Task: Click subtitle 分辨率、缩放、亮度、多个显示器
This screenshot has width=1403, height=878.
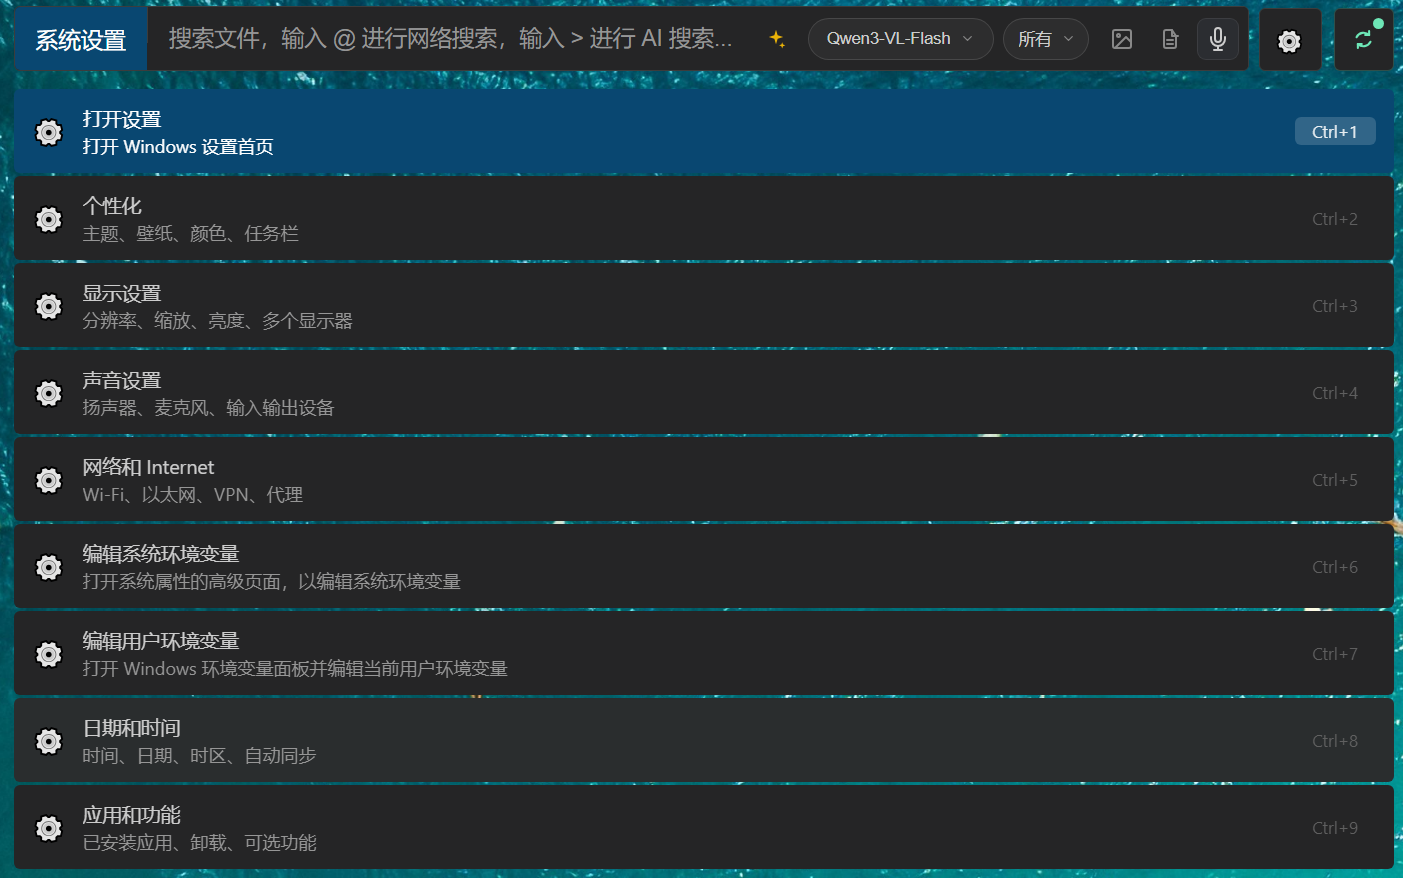Action: 217,321
